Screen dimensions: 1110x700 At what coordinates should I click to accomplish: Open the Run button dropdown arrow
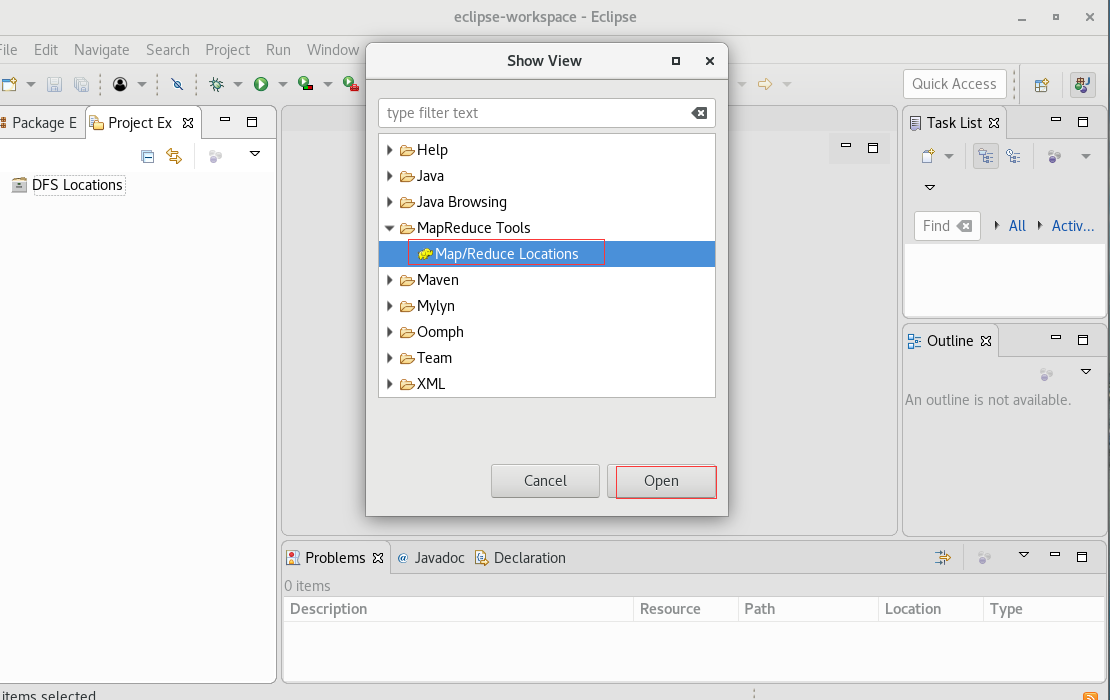click(x=282, y=84)
